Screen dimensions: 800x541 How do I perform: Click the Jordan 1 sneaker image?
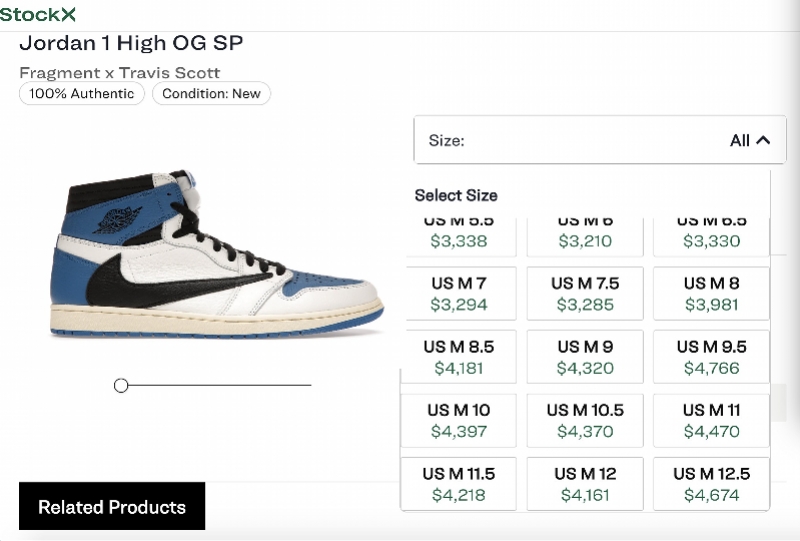(215, 255)
